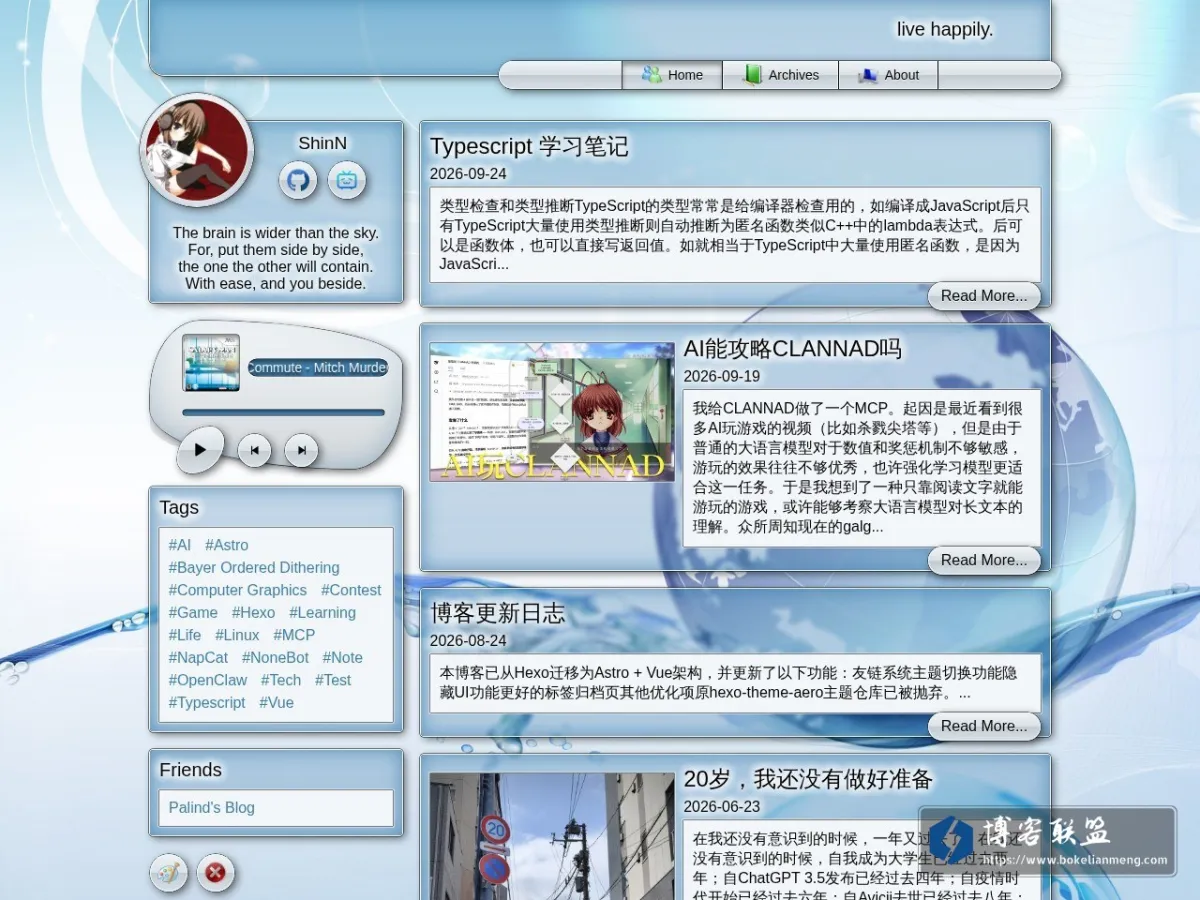Select the #Test tag
Screen dimensions: 1200x900
tap(334, 680)
